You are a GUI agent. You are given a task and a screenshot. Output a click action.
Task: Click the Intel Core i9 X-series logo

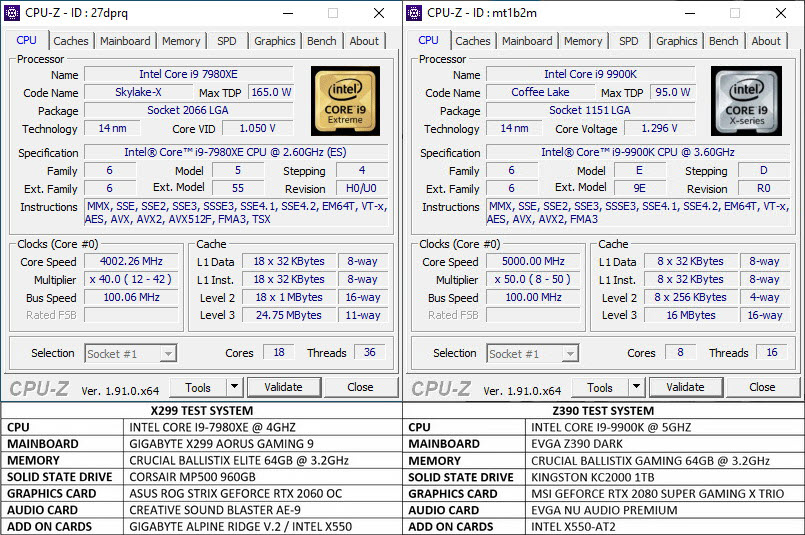point(746,101)
